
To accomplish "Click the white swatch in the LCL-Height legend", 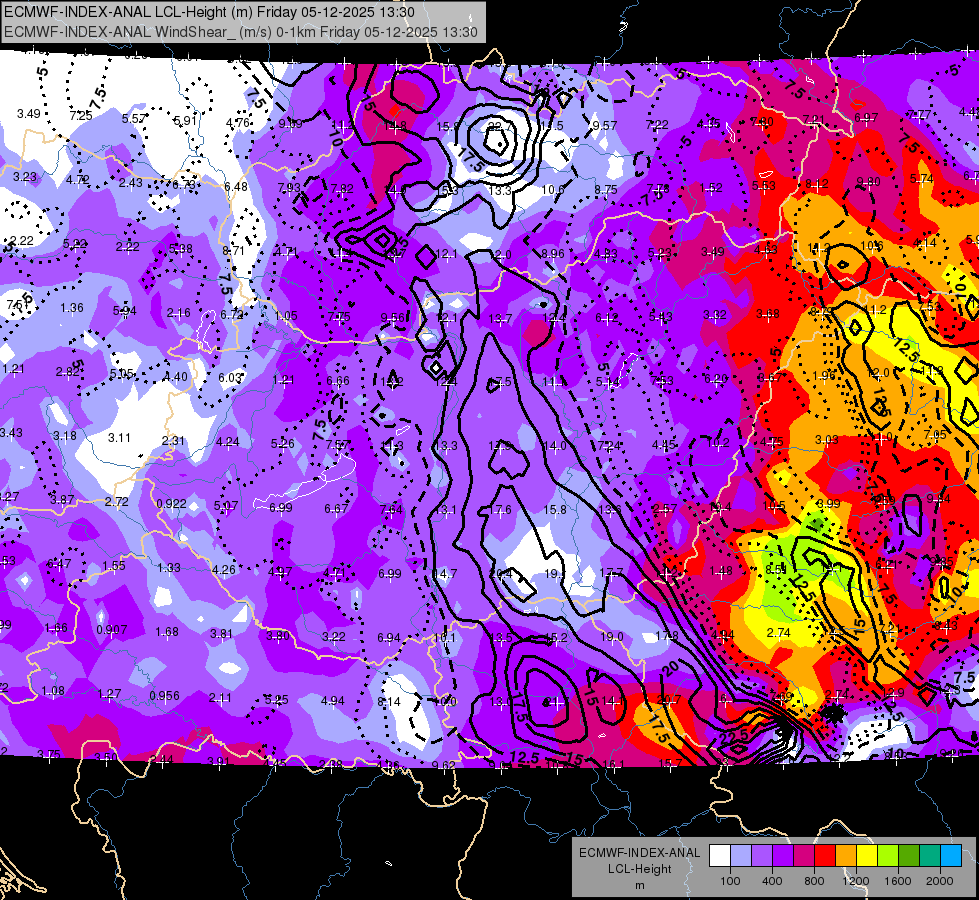I will [720, 856].
